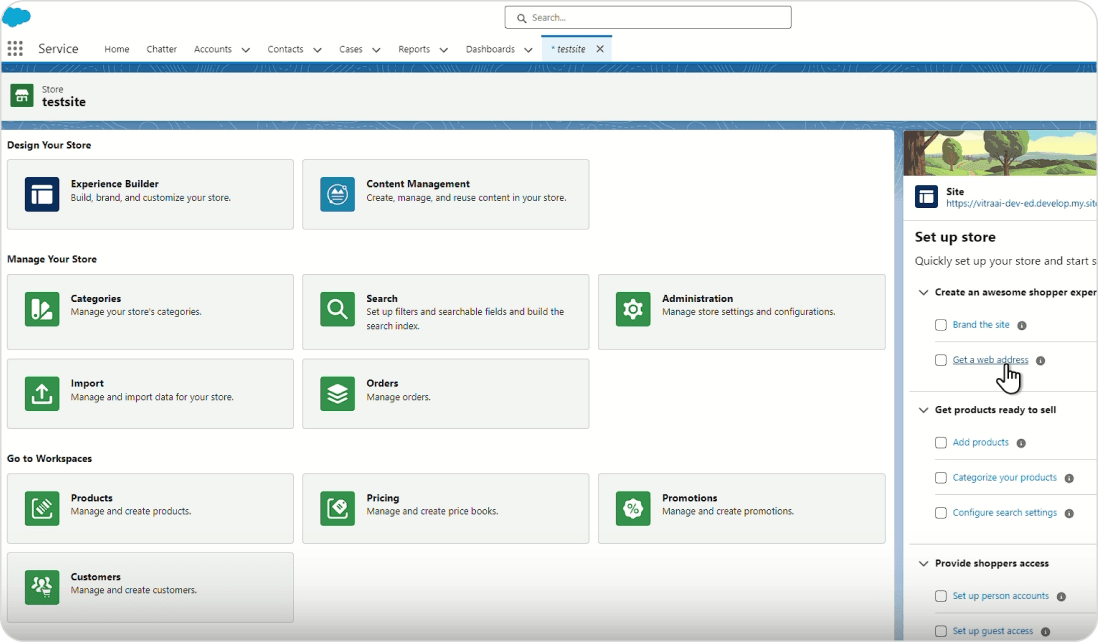Open the Contacts tab dropdown arrow
This screenshot has width=1098, height=642.
(x=317, y=50)
